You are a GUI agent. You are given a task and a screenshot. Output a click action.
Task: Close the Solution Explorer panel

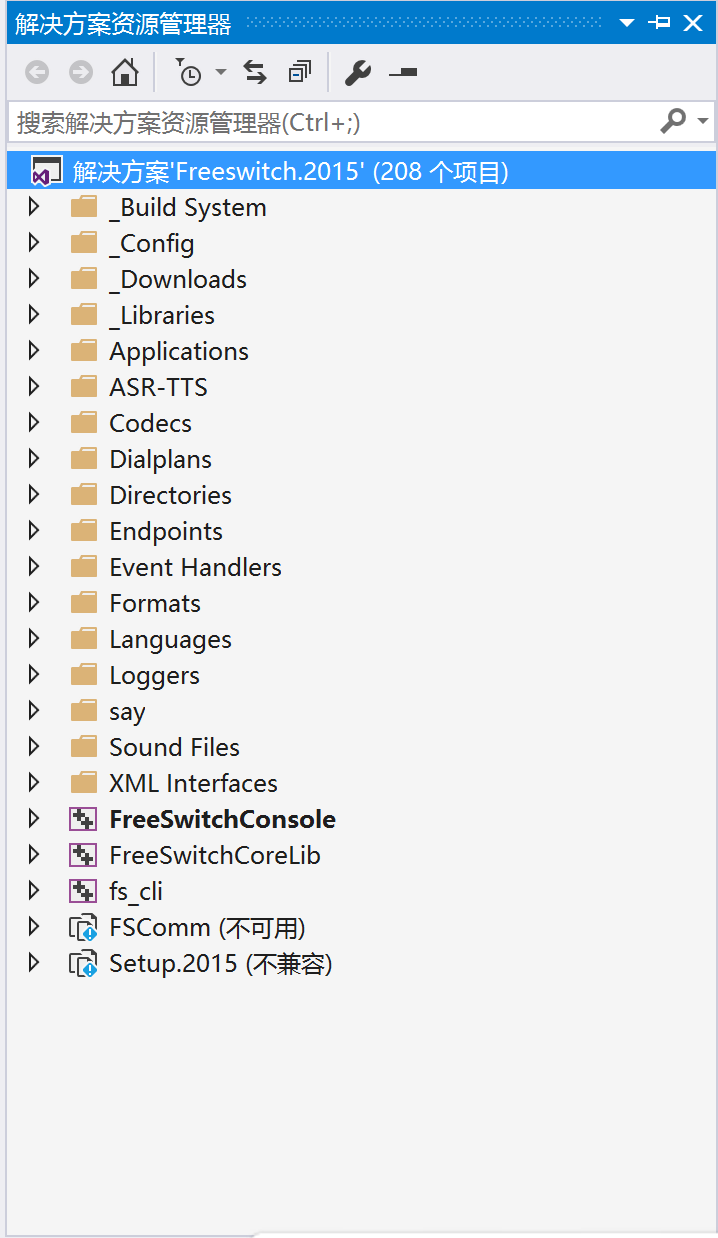coord(693,22)
